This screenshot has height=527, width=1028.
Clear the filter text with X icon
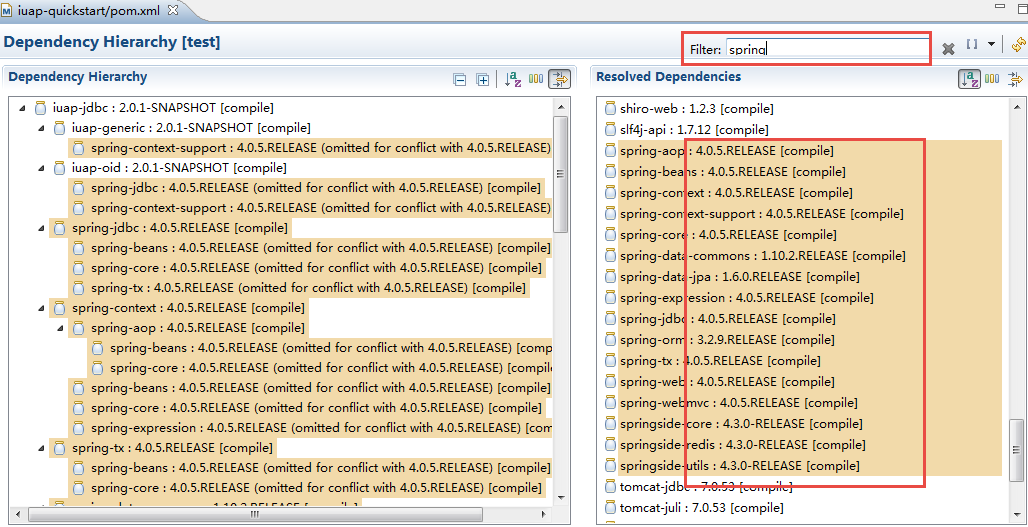click(948, 49)
